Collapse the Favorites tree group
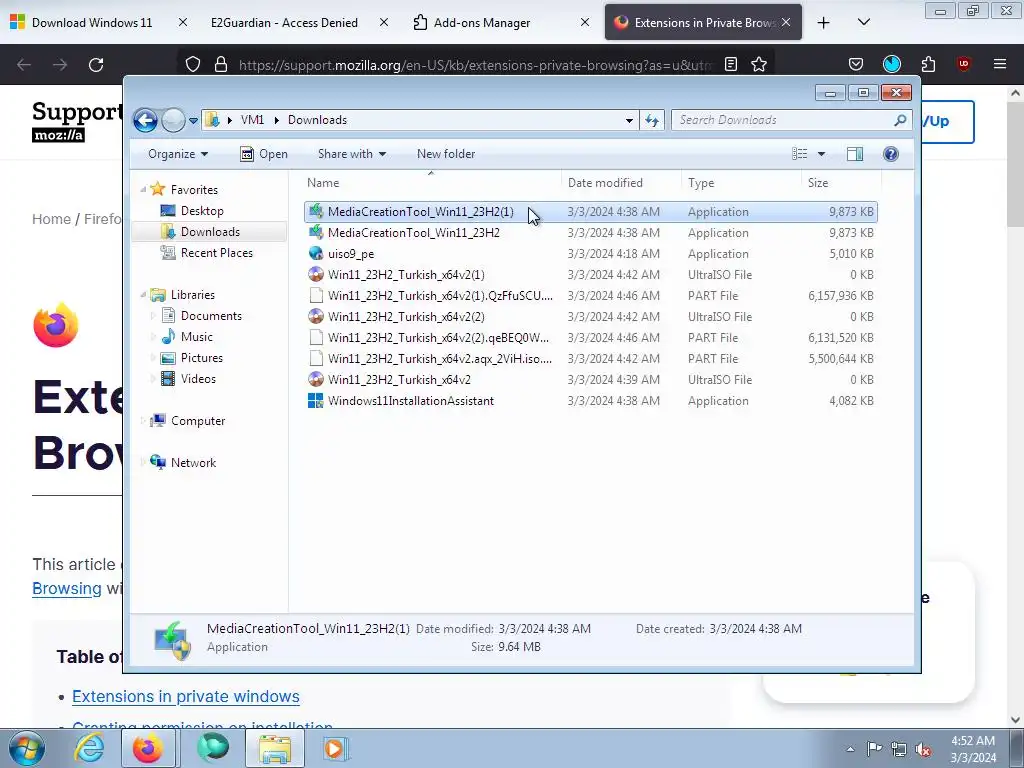The image size is (1024, 768). click(x=143, y=189)
